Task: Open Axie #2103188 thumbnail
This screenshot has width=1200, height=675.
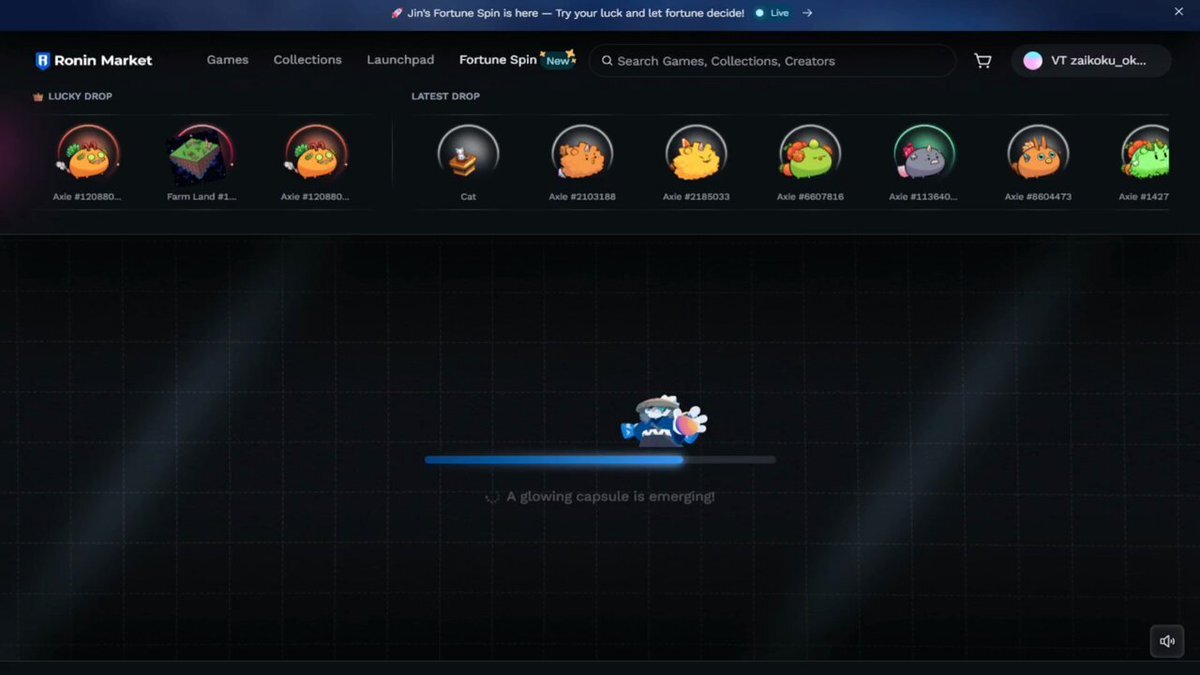Action: pyautogui.click(x=582, y=154)
